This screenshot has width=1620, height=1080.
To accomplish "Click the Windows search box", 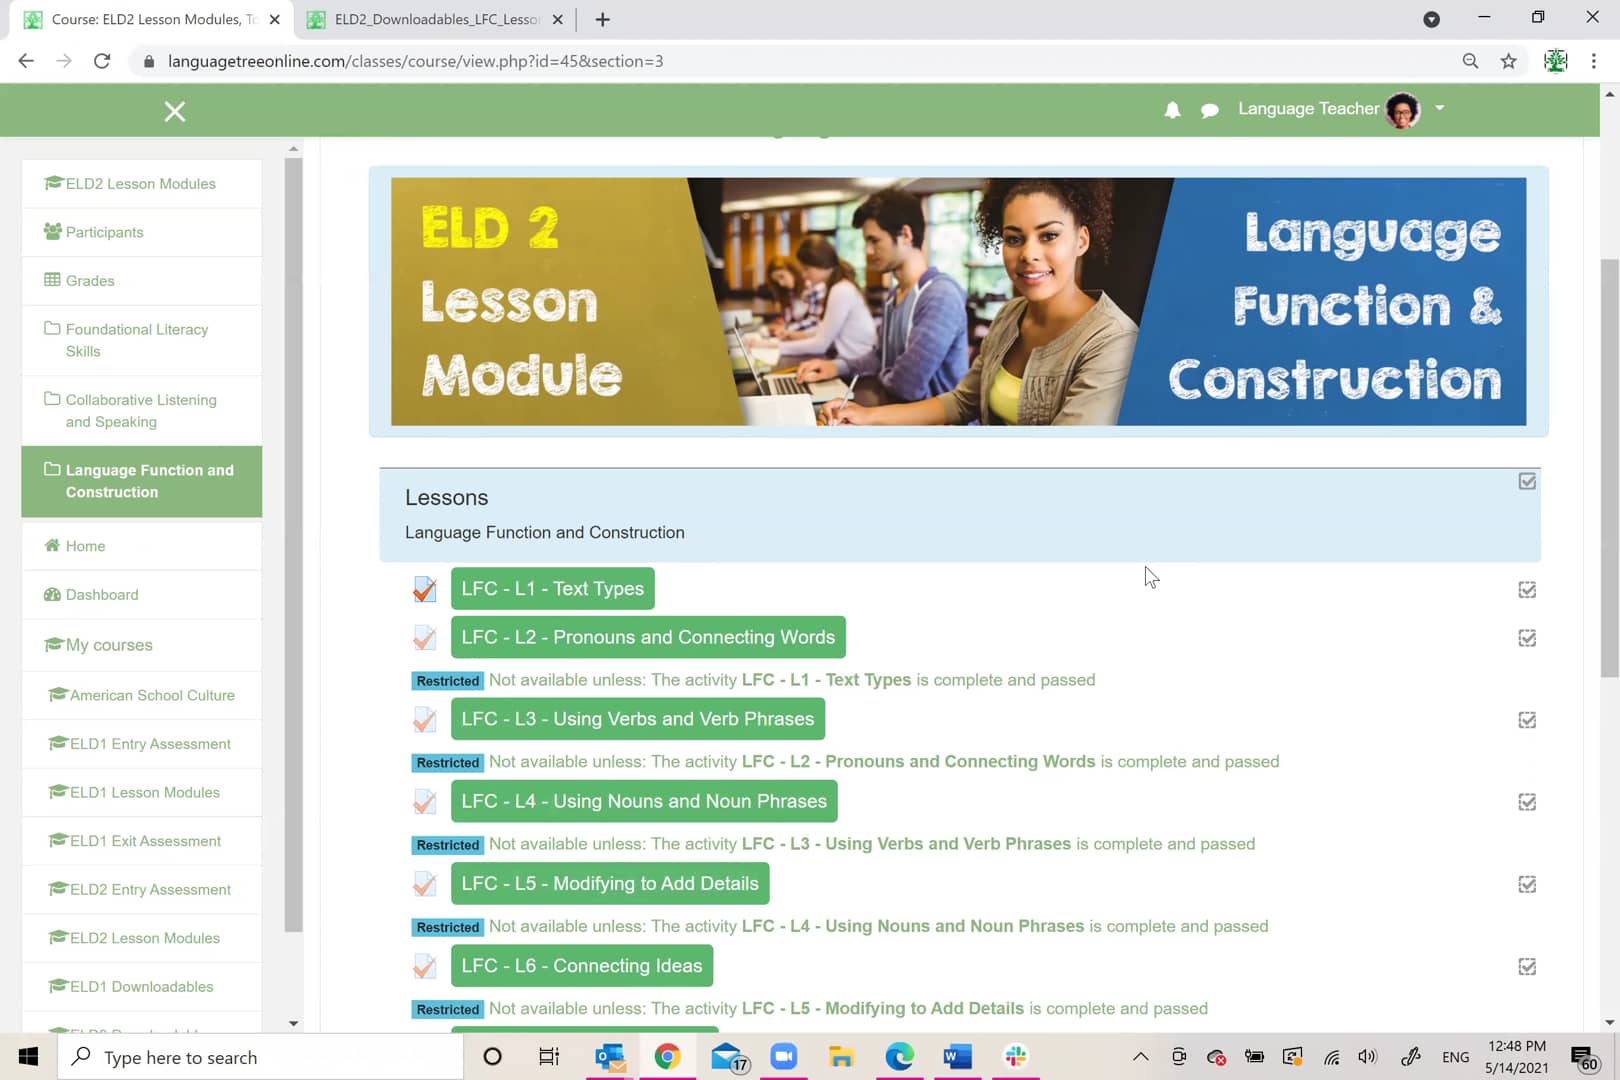I will coord(260,1057).
